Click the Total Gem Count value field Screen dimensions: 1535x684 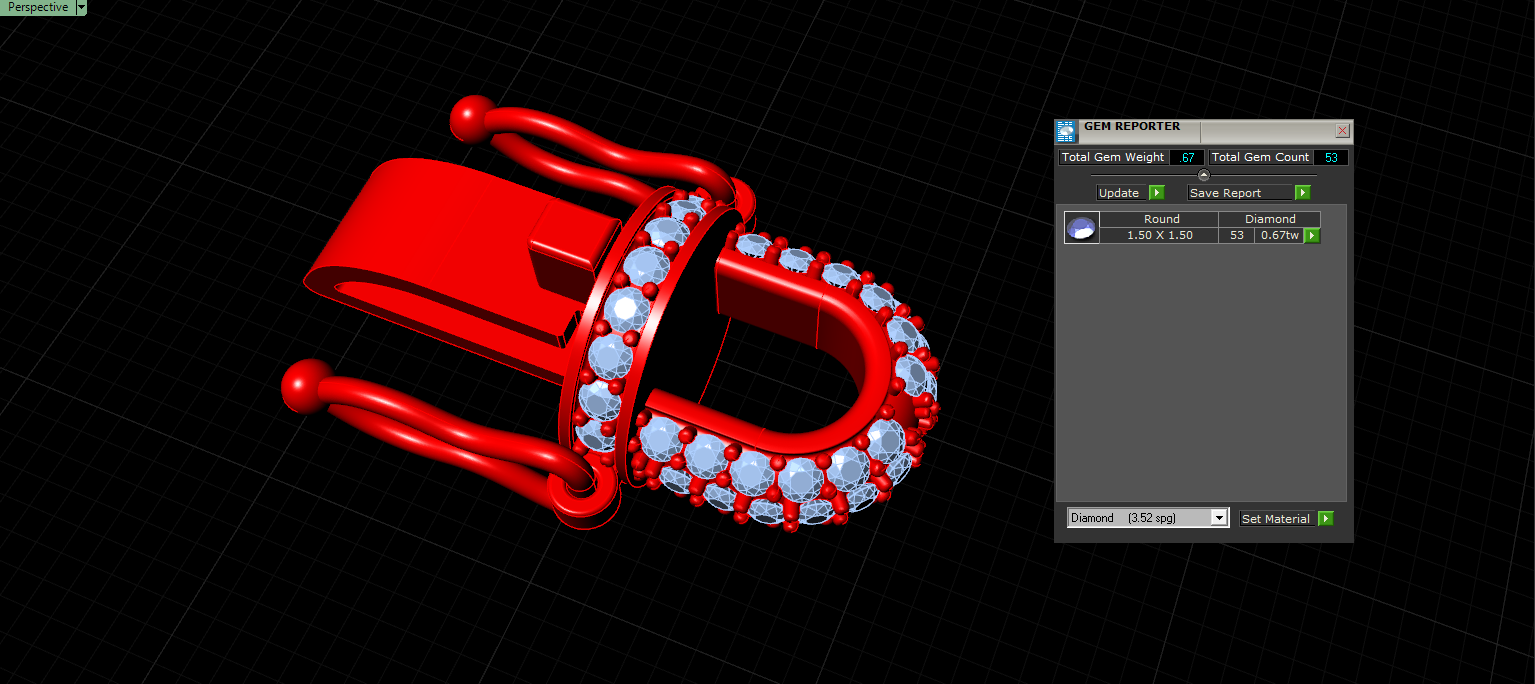[x=1331, y=158]
